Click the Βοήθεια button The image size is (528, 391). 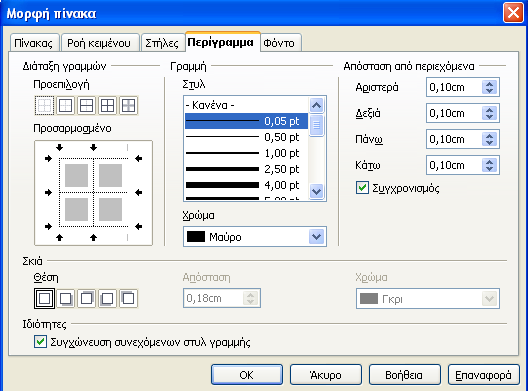tap(404, 374)
